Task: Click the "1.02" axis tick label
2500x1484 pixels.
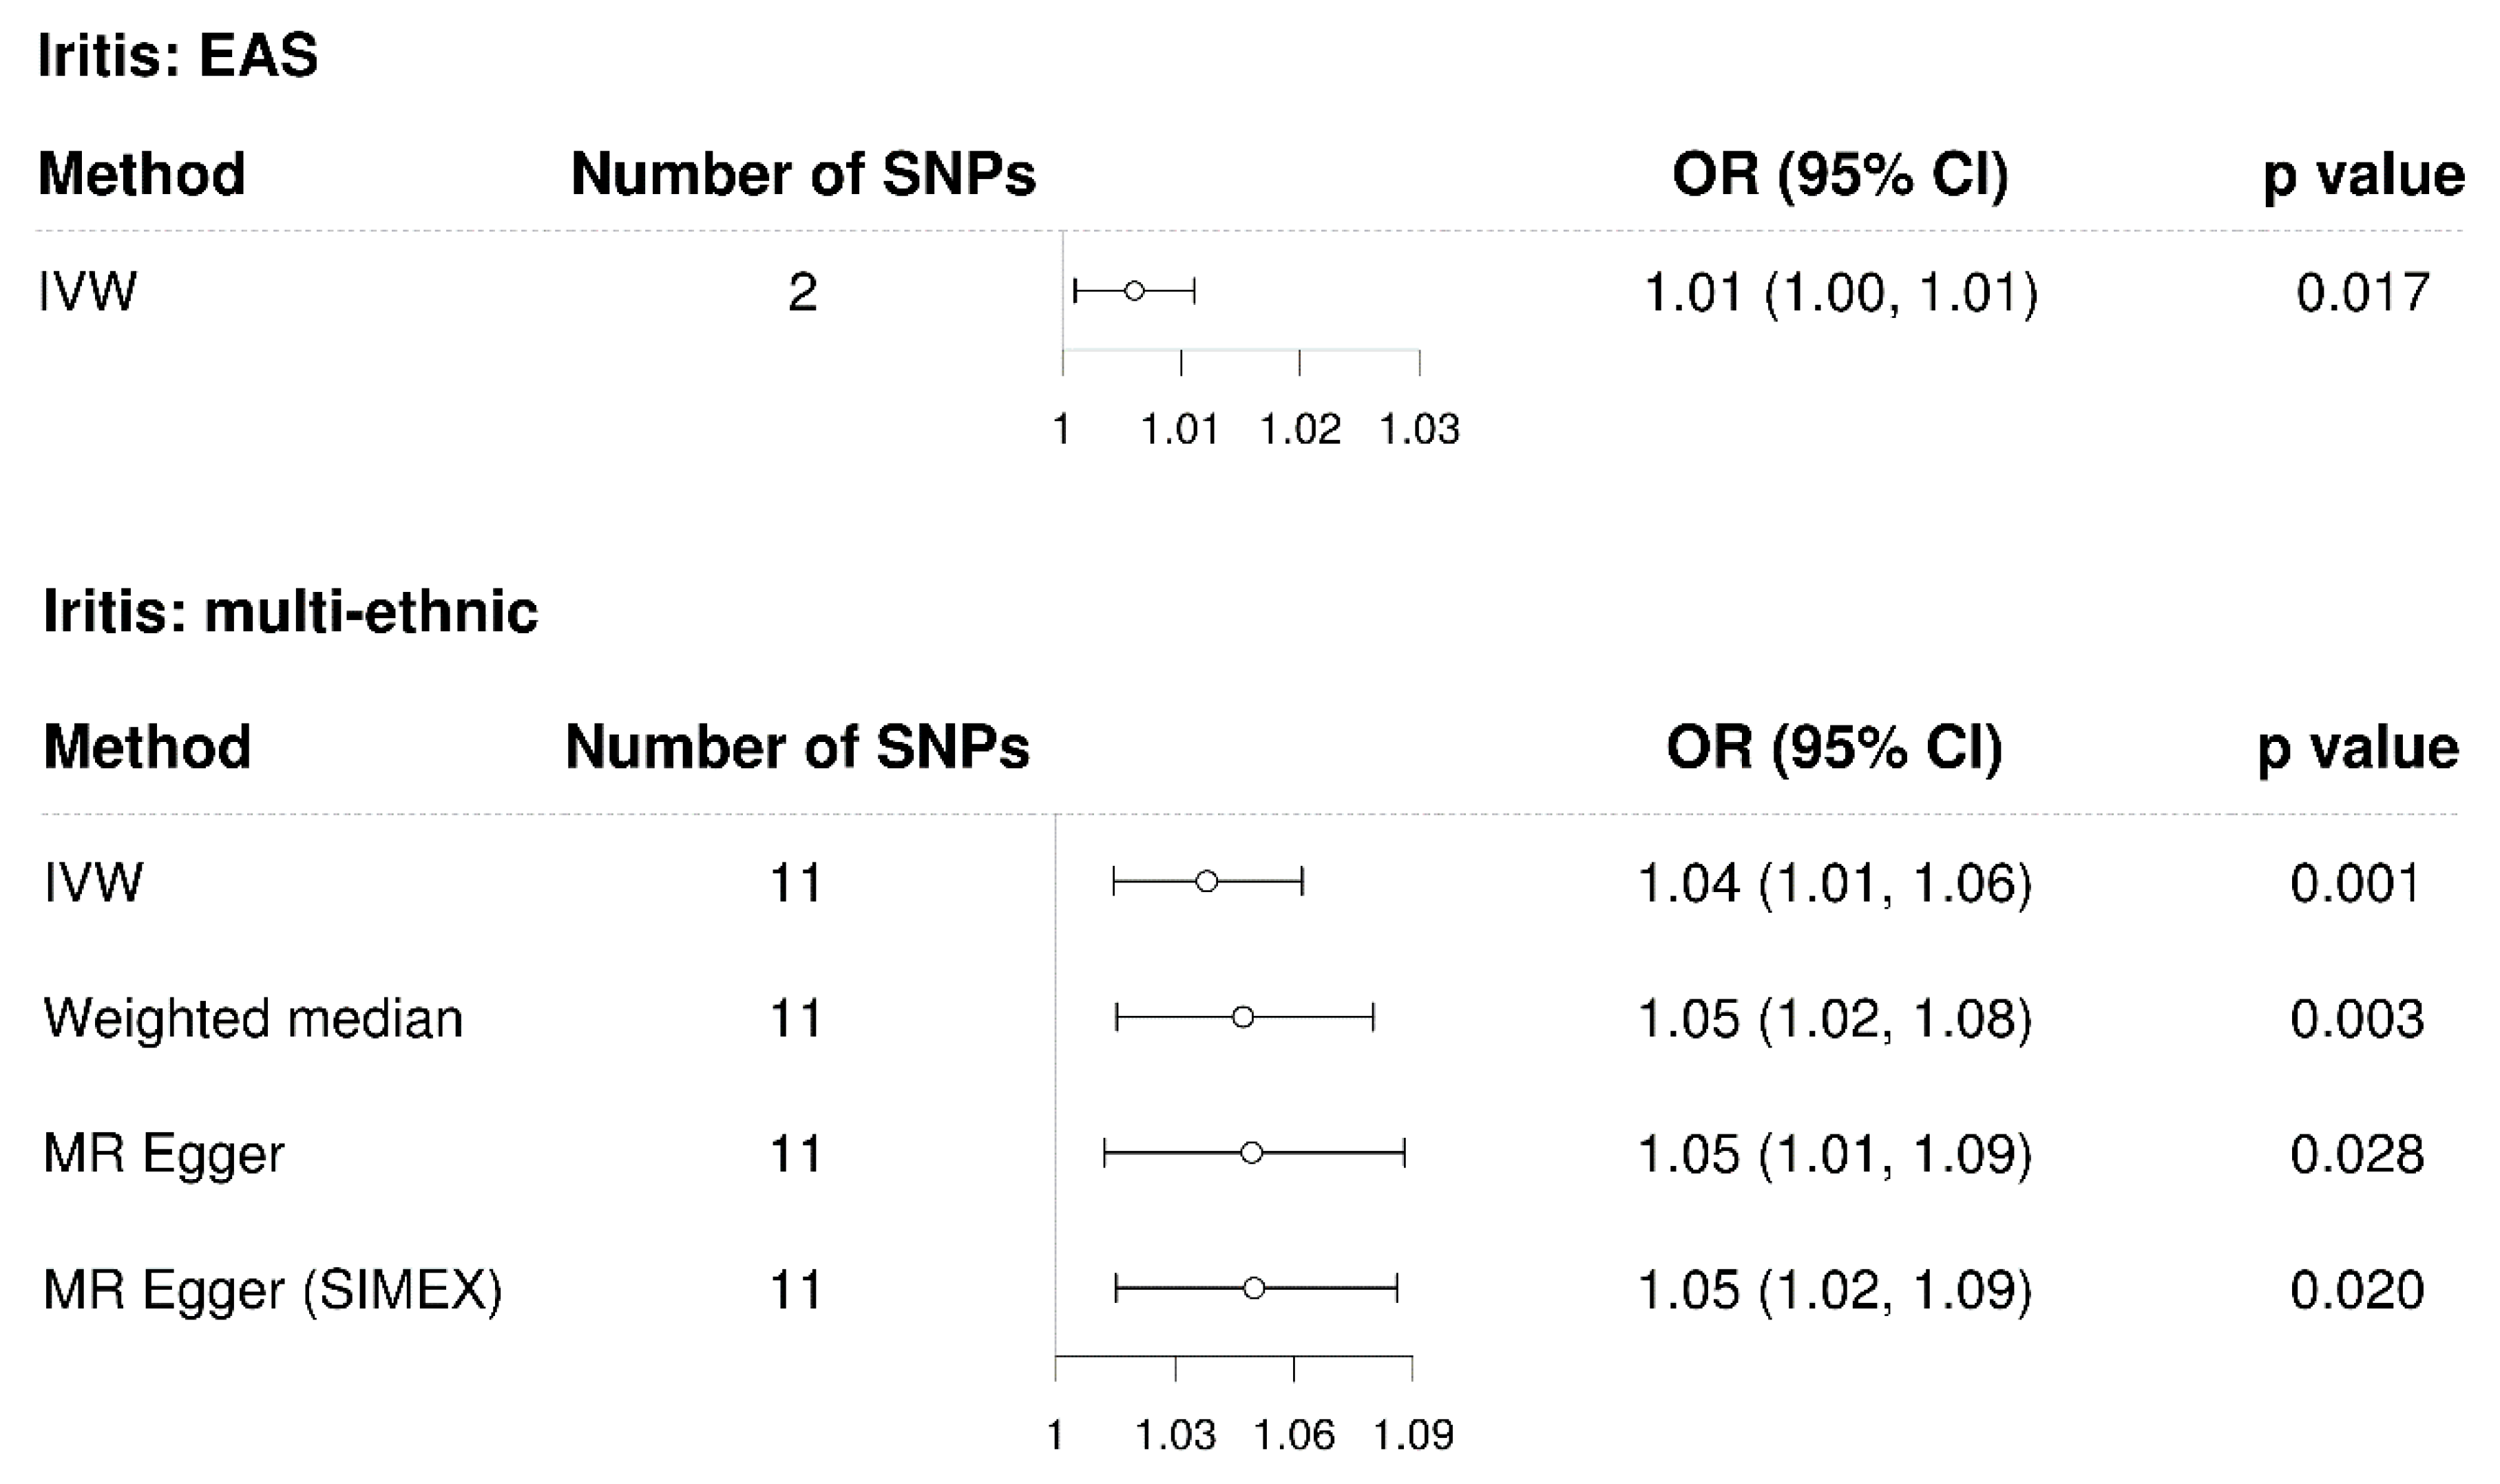Action: (x=1299, y=430)
